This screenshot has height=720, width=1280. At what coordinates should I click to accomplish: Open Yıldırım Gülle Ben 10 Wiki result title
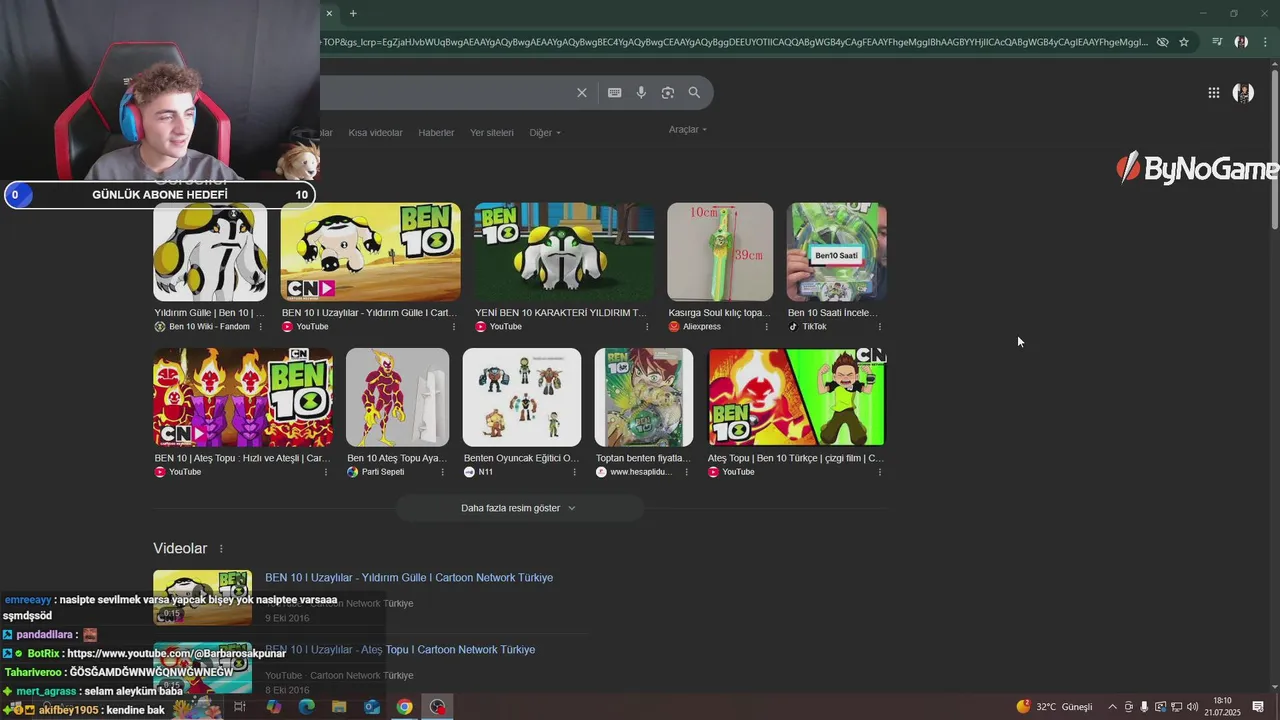click(210, 313)
